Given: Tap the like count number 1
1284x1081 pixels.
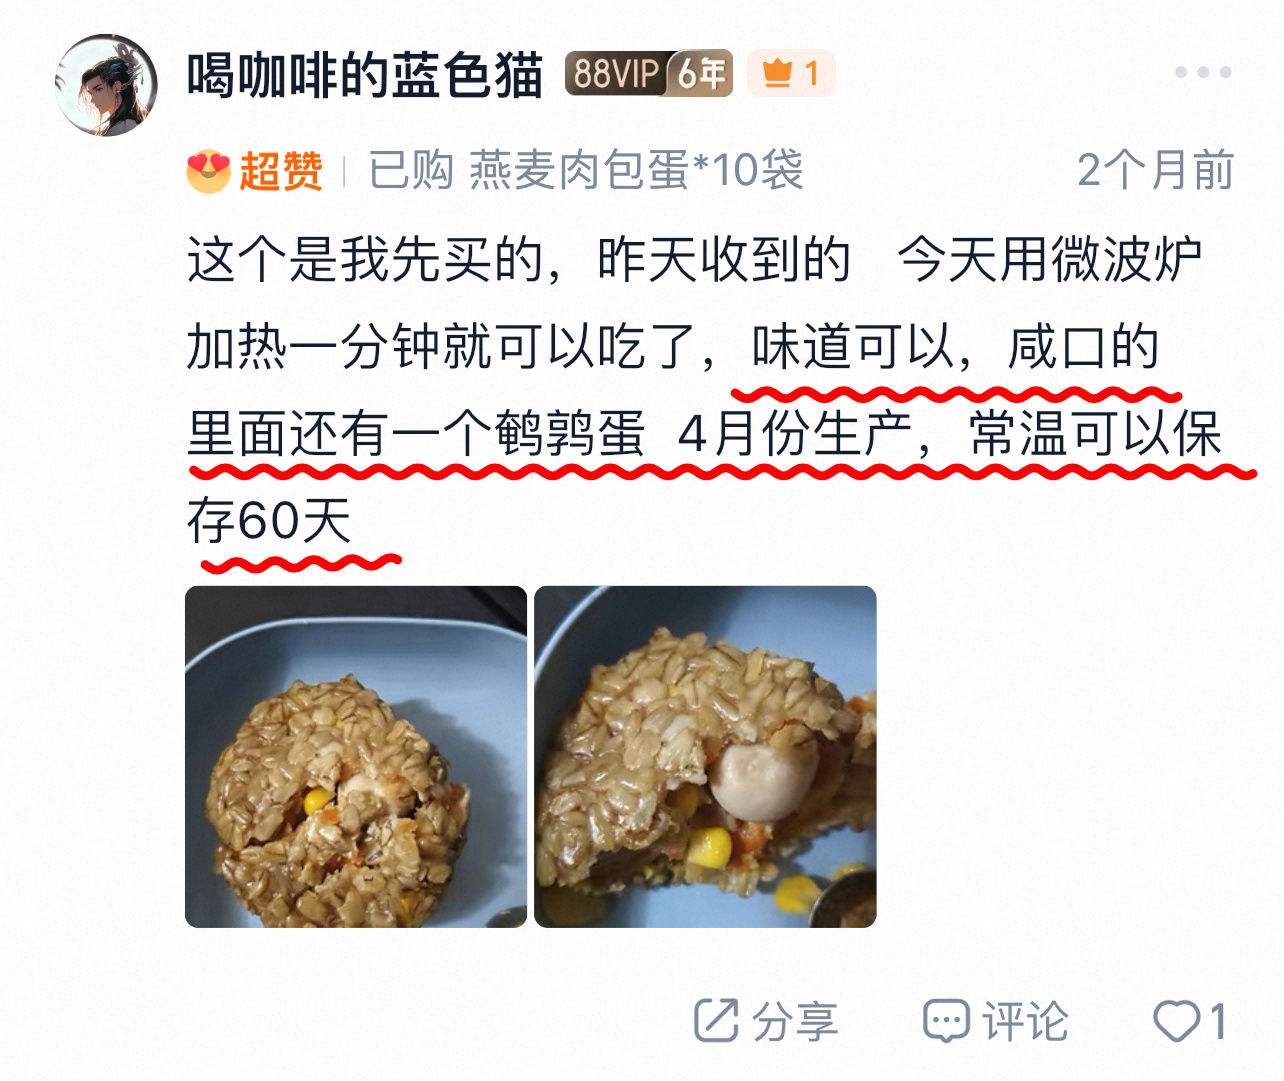Looking at the screenshot, I should (x=1217, y=1021).
